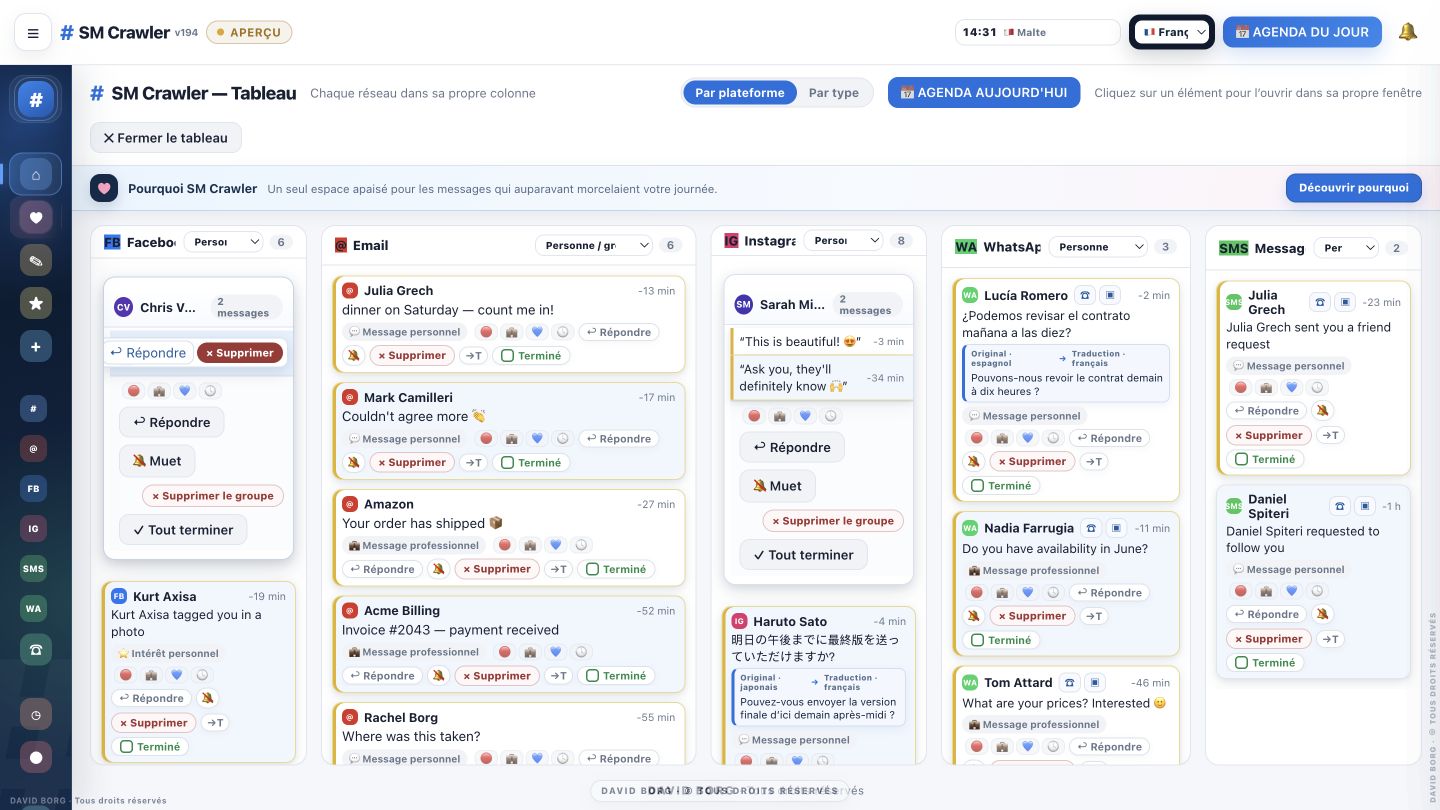Click the phone call icon on Lucía Romero's card
1440x810 pixels.
pyautogui.click(x=1085, y=295)
